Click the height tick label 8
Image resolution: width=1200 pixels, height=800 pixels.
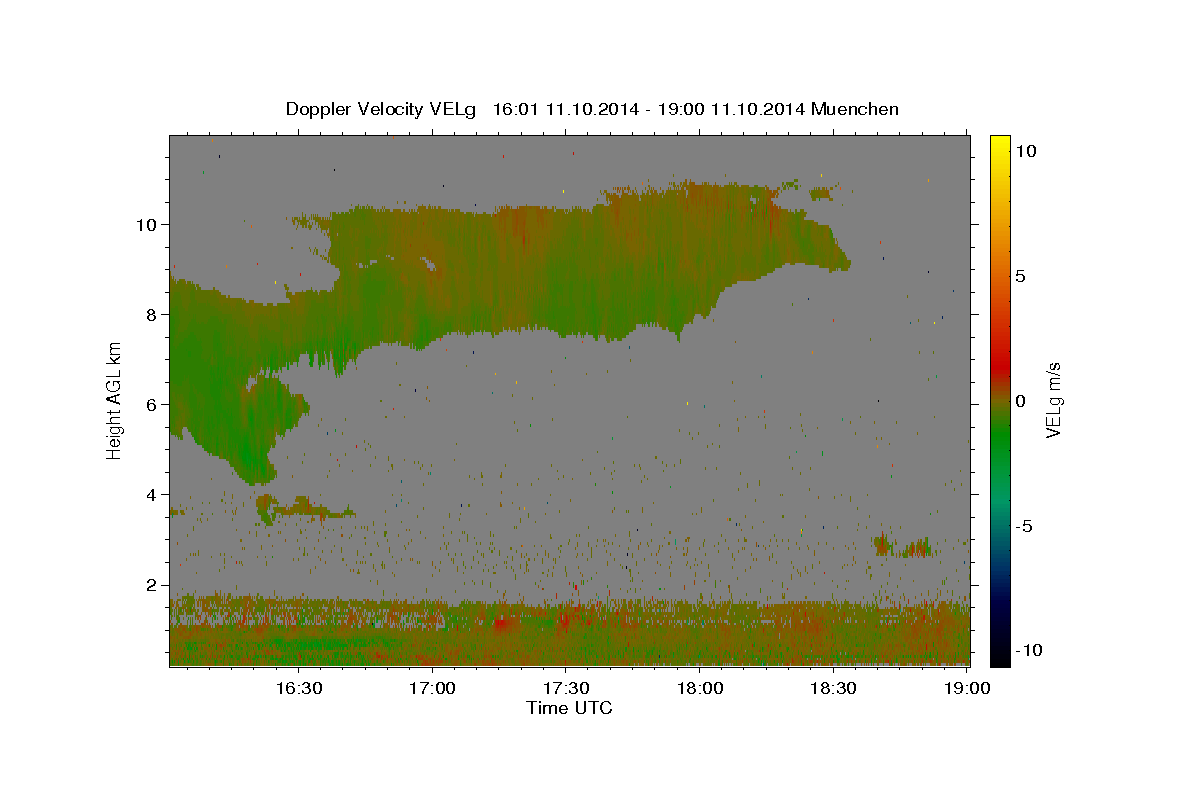(x=153, y=314)
